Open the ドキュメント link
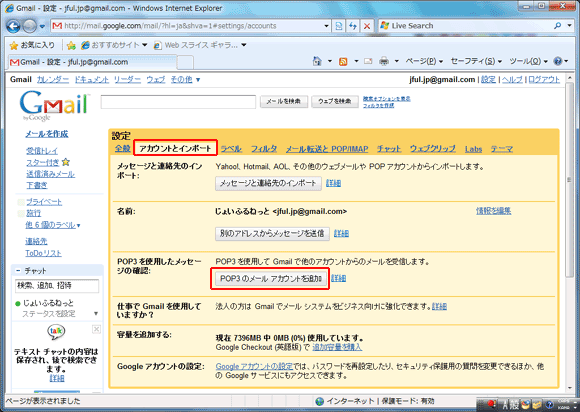The height and width of the screenshot is (412, 580). coord(92,79)
